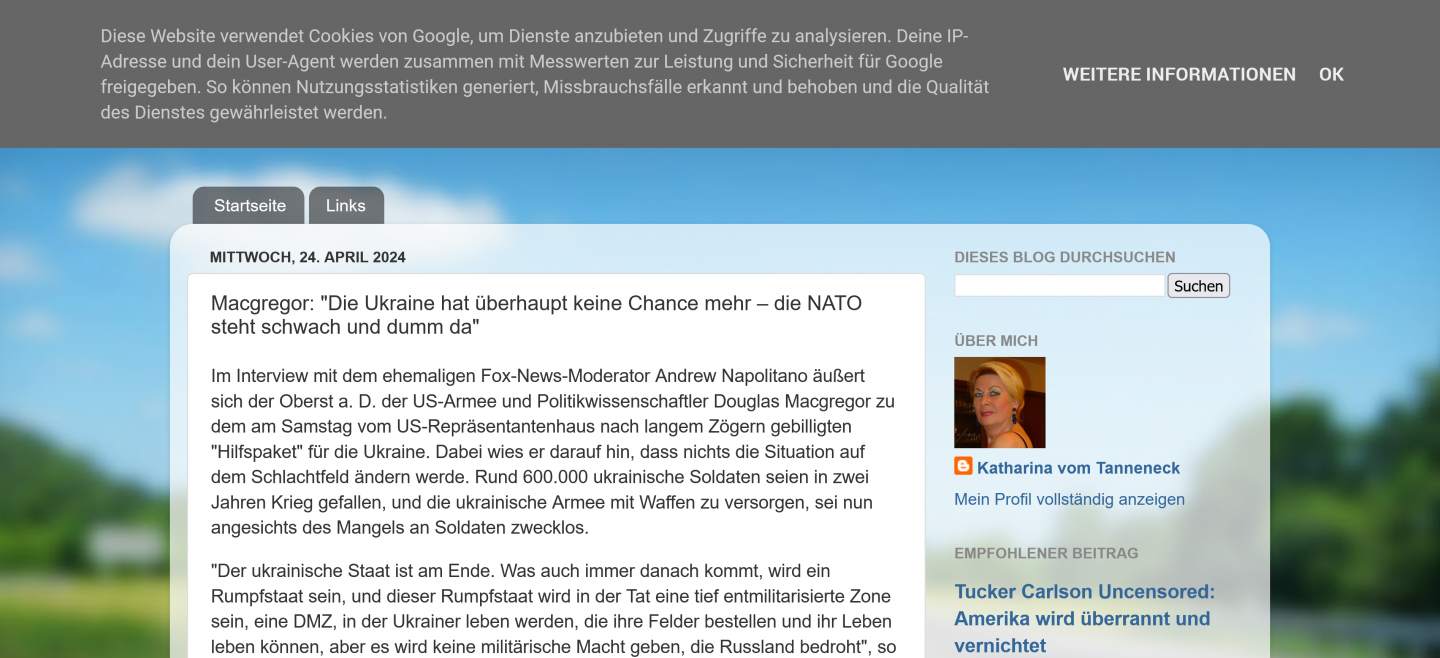1440x658 pixels.
Task: Click the Katharina vom Tanneneck author link
Action: (x=1078, y=467)
